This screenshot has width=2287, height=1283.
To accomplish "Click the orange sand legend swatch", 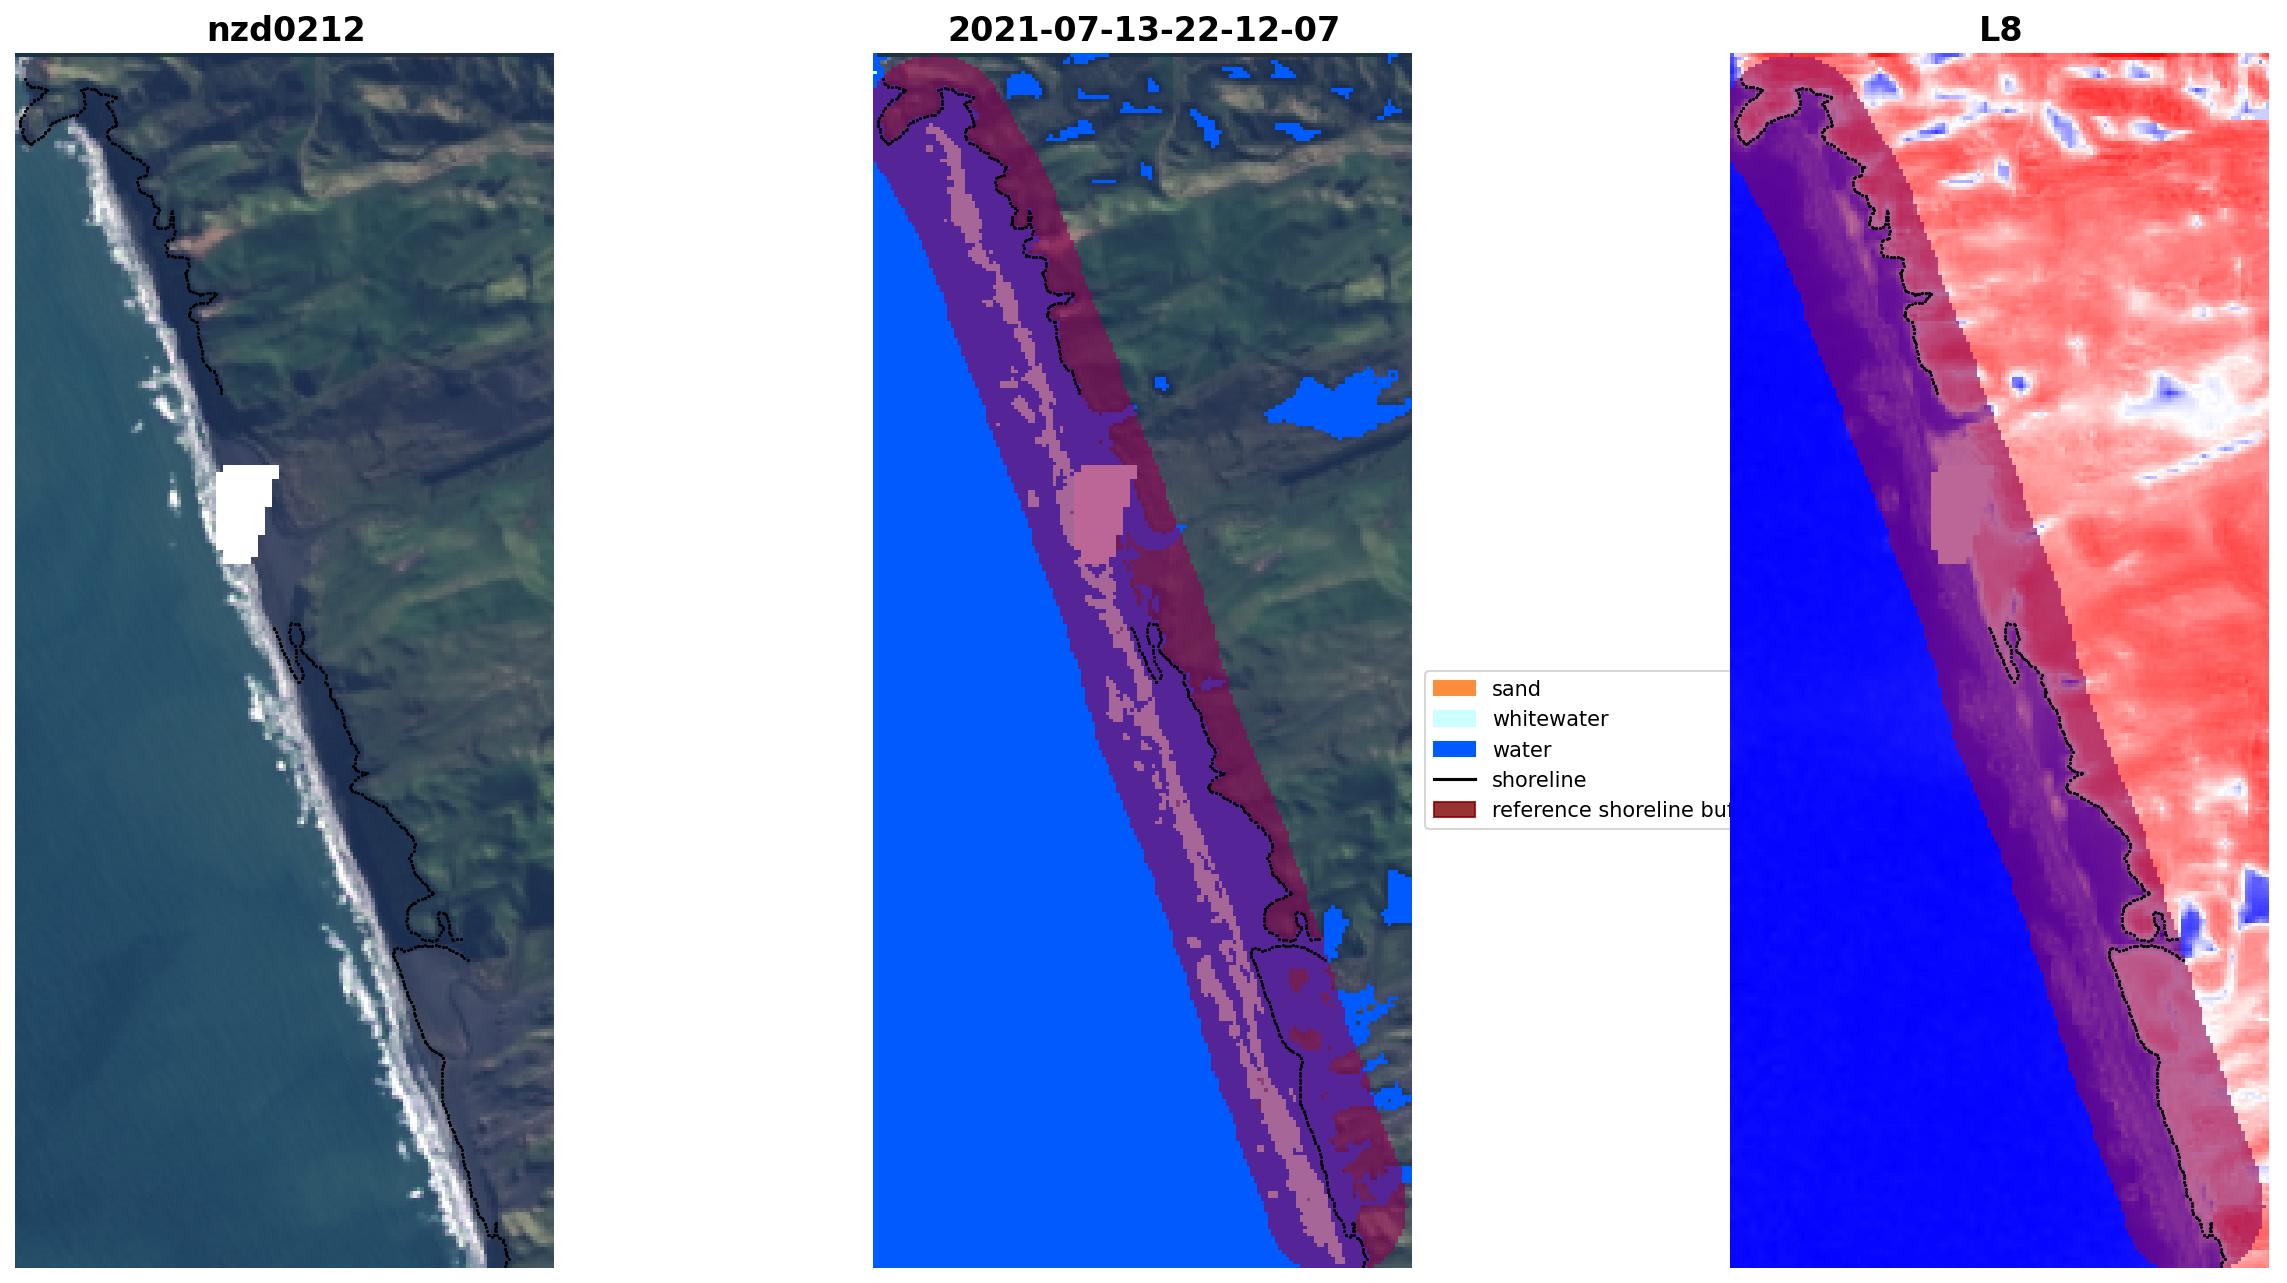I will [x=1453, y=688].
